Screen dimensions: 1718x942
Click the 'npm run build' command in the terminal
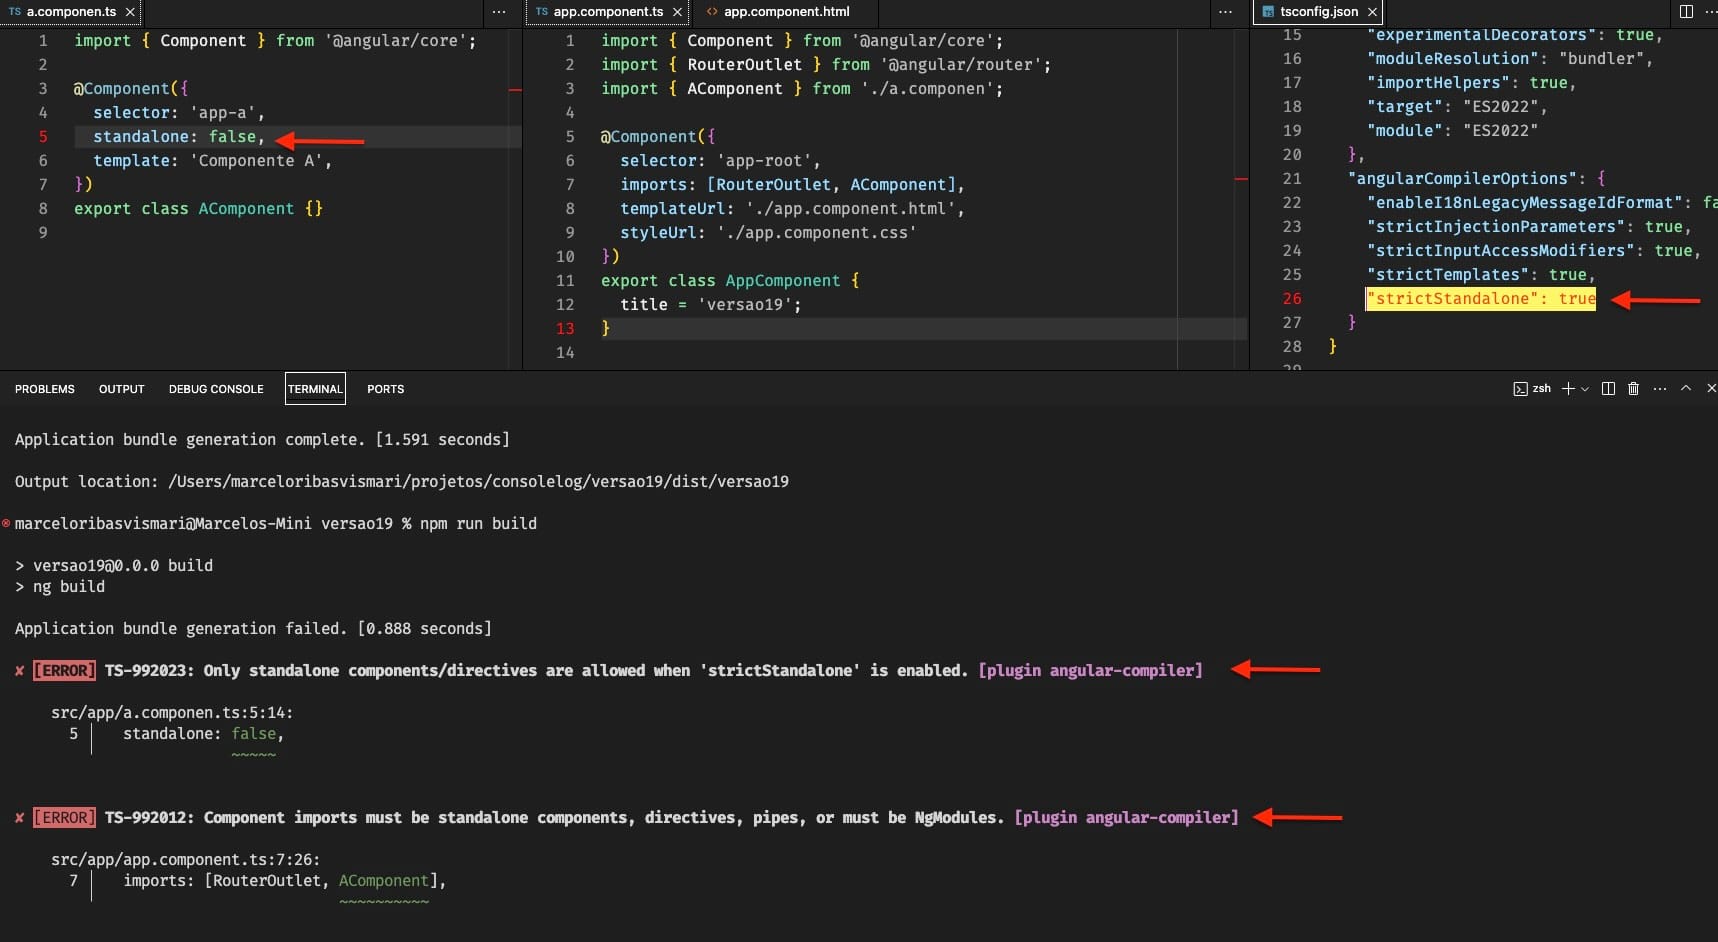(478, 524)
